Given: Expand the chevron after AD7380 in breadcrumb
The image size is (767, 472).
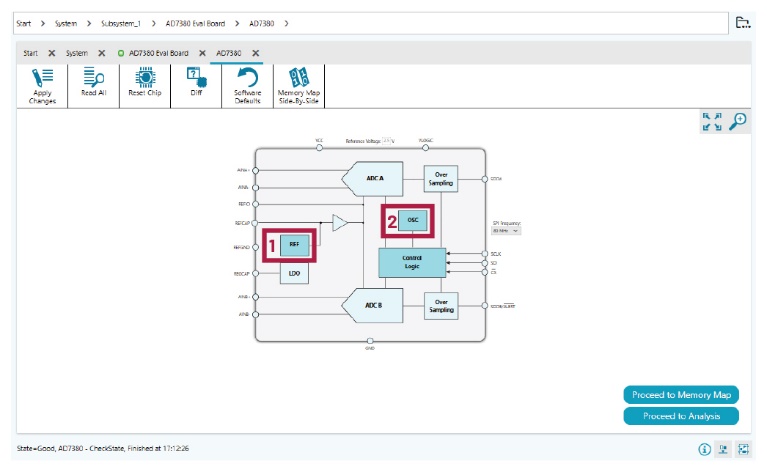Looking at the screenshot, I should click(x=286, y=23).
